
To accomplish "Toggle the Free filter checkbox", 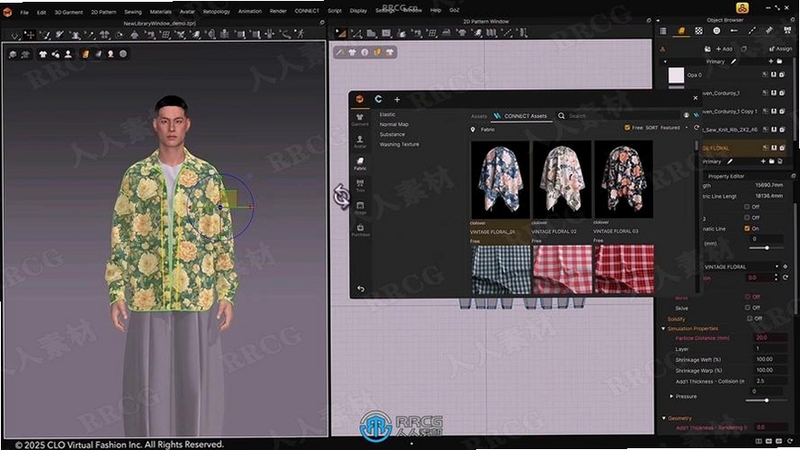I will click(627, 128).
